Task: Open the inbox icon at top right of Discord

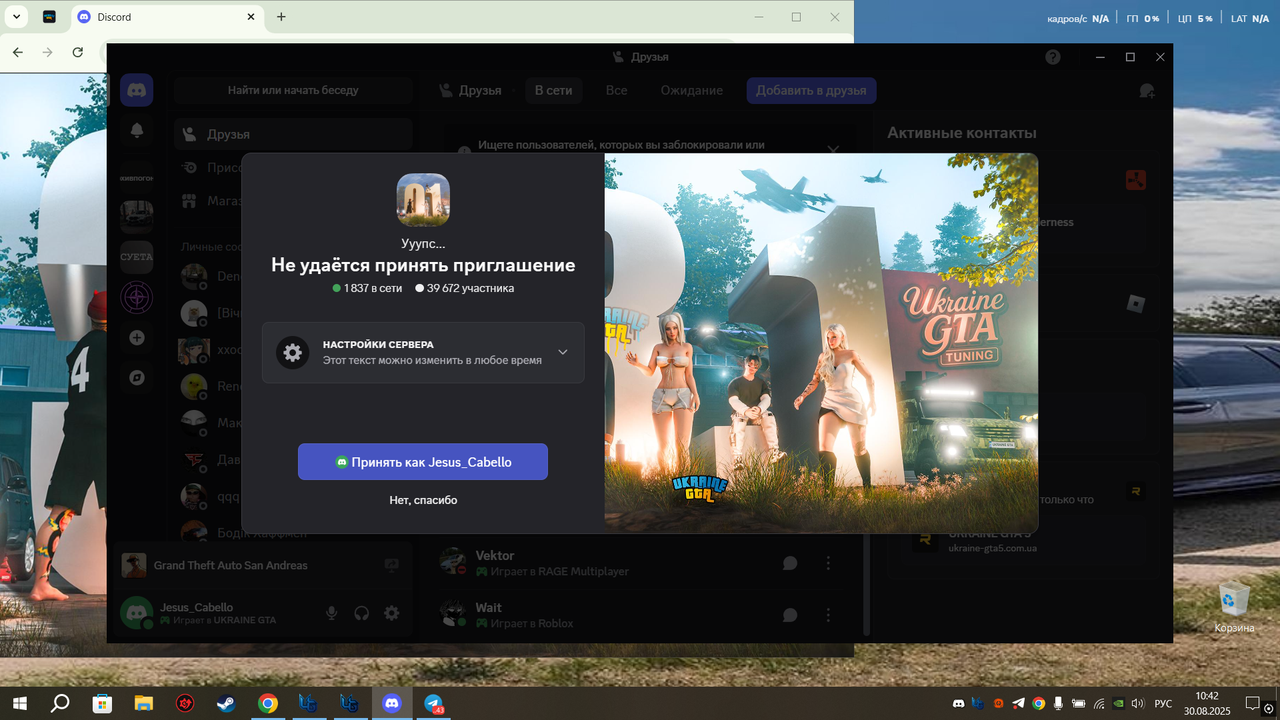Action: pos(1147,90)
